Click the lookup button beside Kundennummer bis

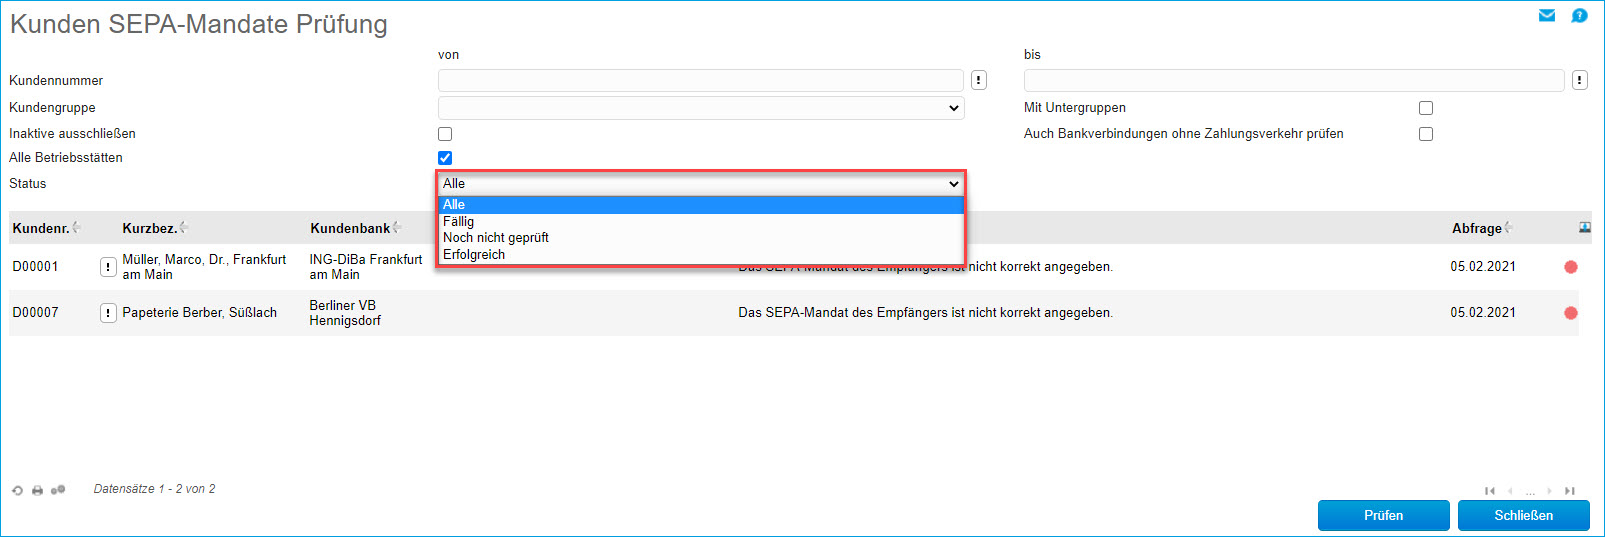(1579, 80)
